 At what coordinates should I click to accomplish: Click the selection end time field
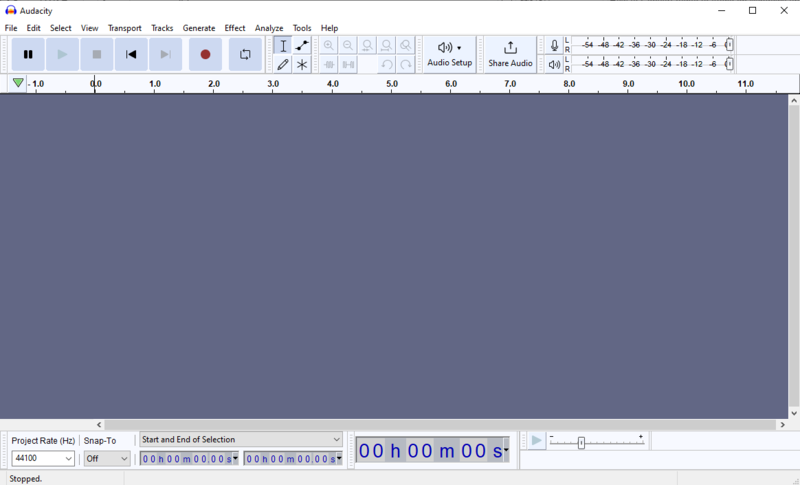[x=290, y=459]
